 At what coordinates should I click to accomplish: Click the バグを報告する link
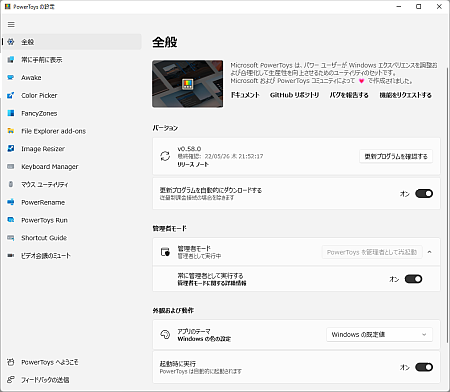[349, 95]
